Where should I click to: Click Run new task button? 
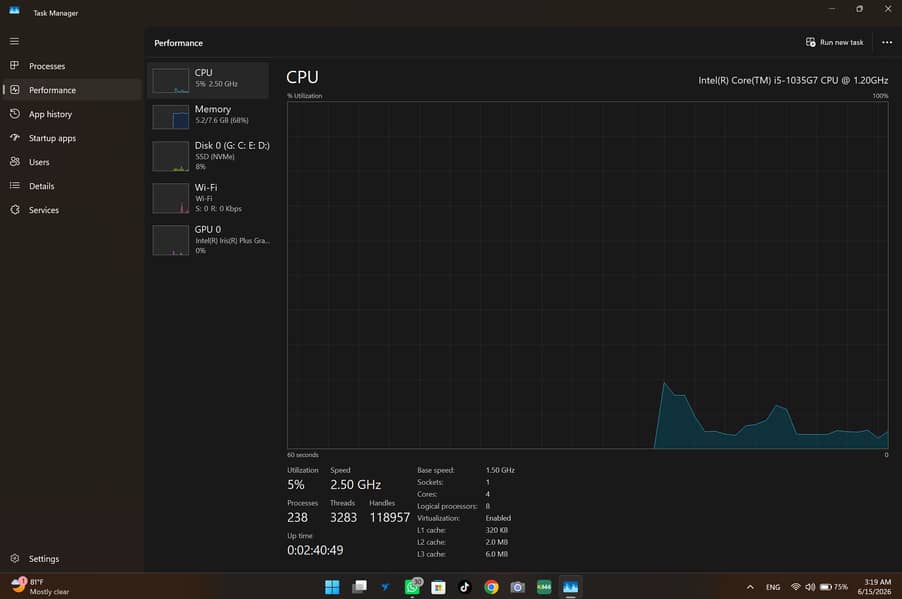click(x=835, y=42)
